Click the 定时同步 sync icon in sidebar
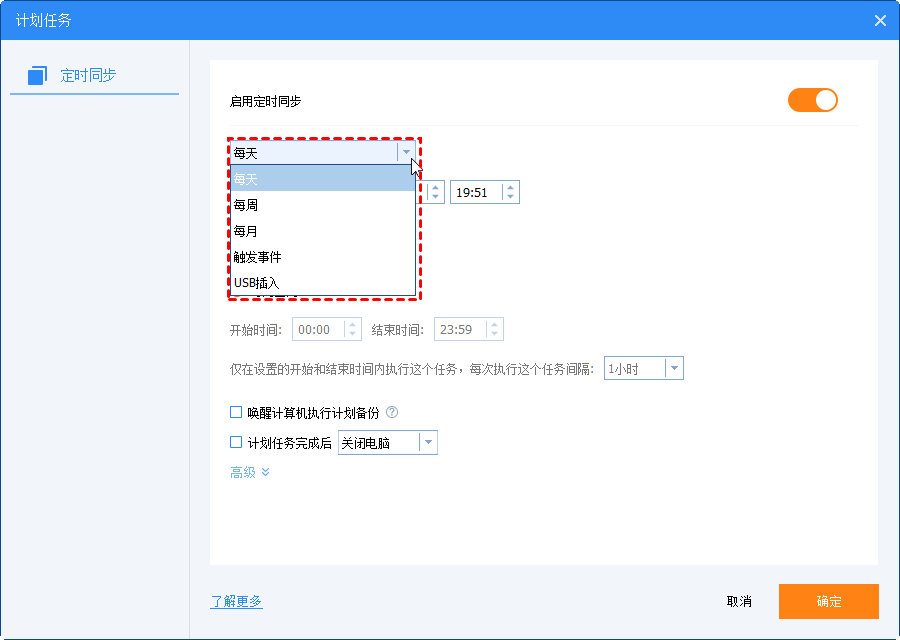 (38, 75)
